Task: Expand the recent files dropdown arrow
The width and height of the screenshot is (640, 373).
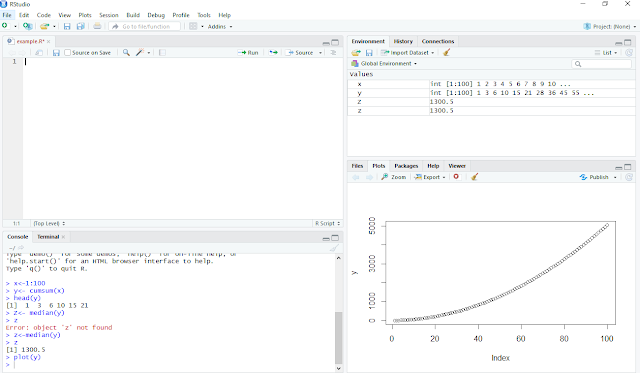Action: (54, 27)
